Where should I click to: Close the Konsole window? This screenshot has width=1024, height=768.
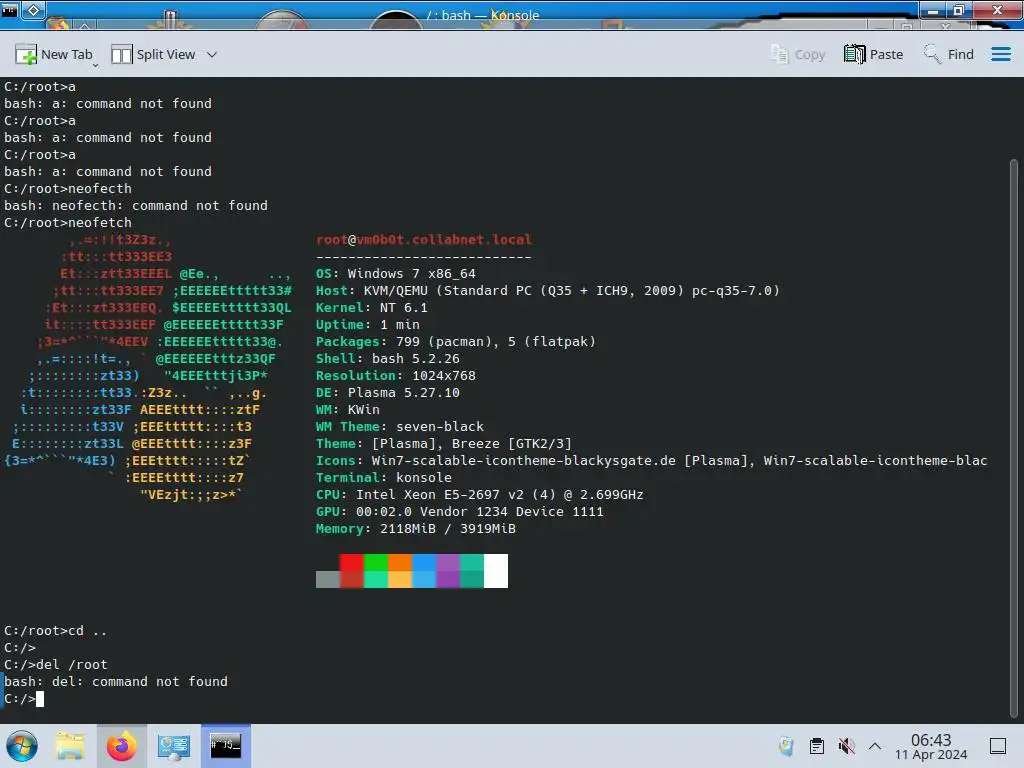(997, 10)
